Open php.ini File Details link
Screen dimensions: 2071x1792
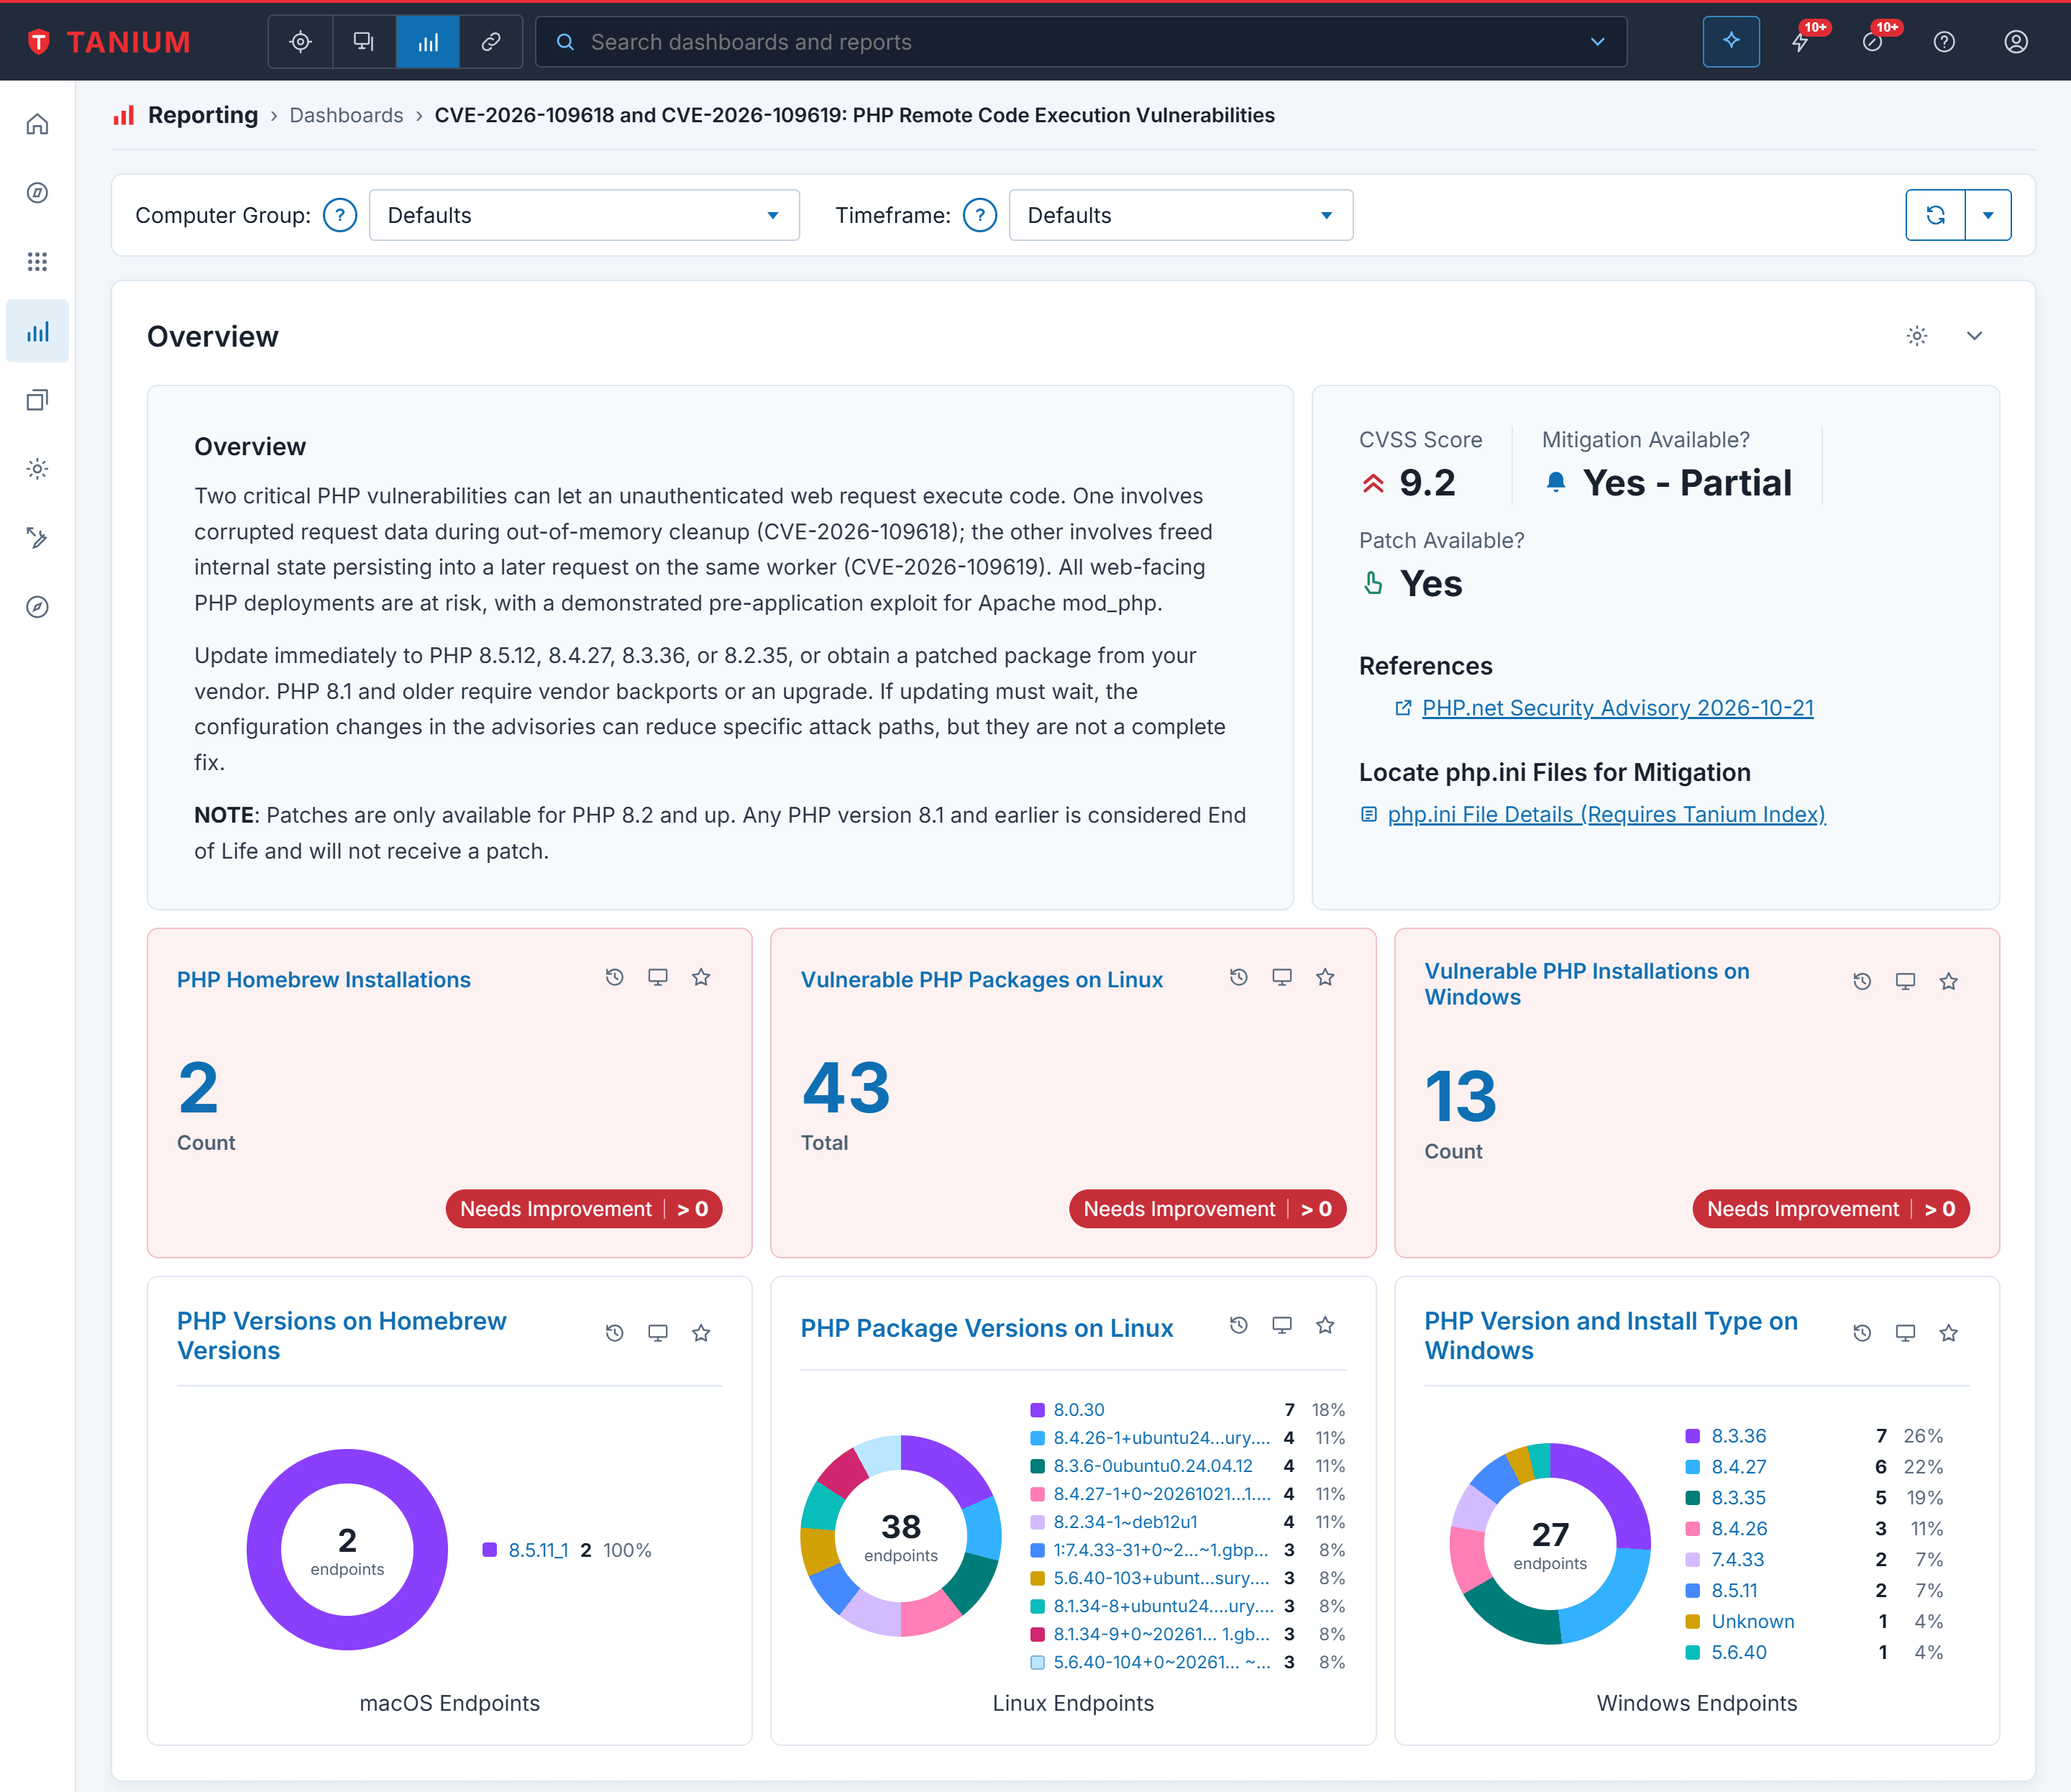pyautogui.click(x=1606, y=814)
